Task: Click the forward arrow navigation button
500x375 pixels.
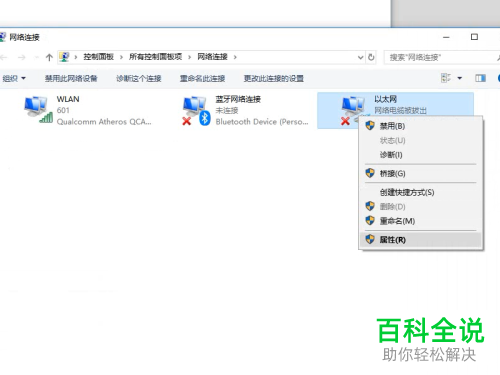Action: [22, 57]
